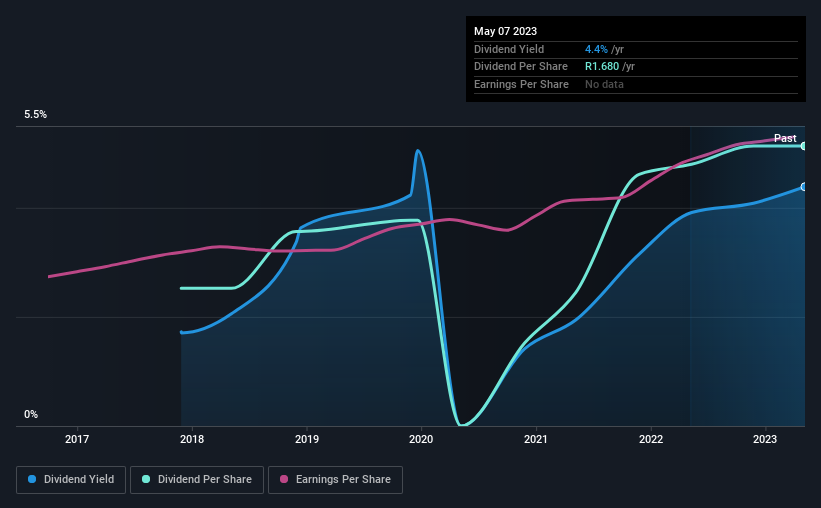Click the teal Dividend Per Share legend dot

pyautogui.click(x=146, y=479)
